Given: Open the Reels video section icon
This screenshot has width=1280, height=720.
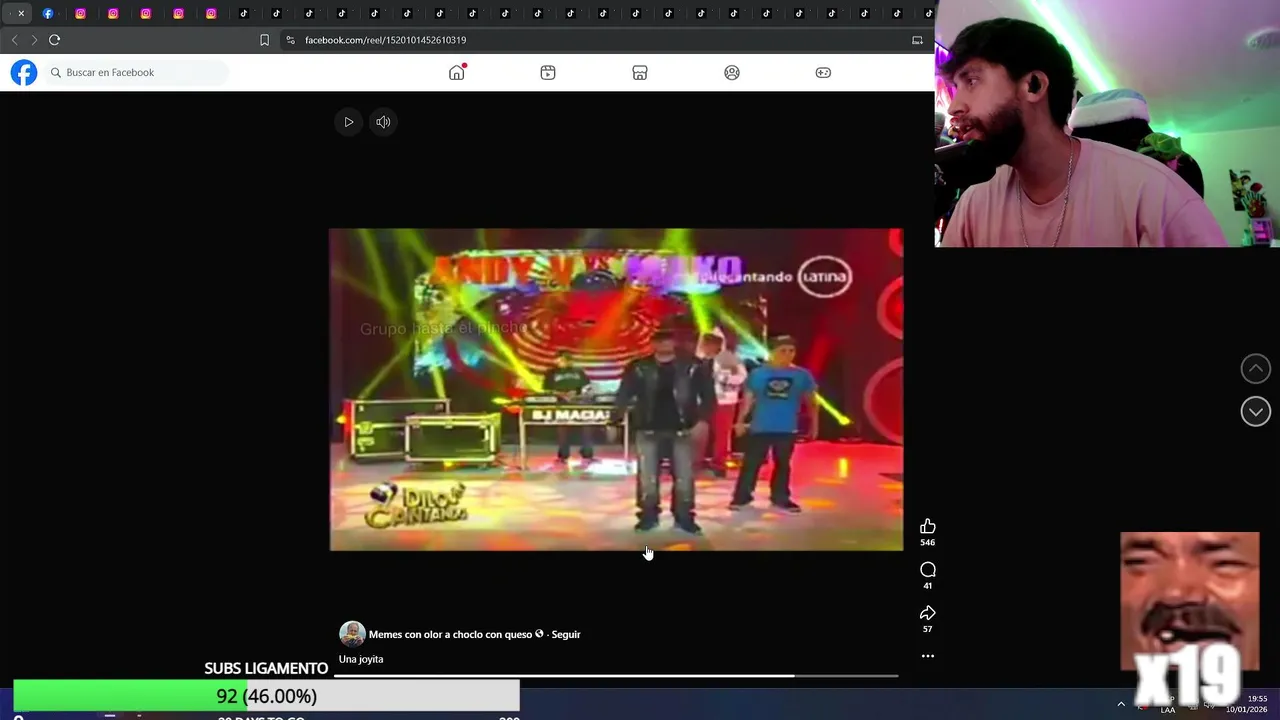Looking at the screenshot, I should 548,72.
